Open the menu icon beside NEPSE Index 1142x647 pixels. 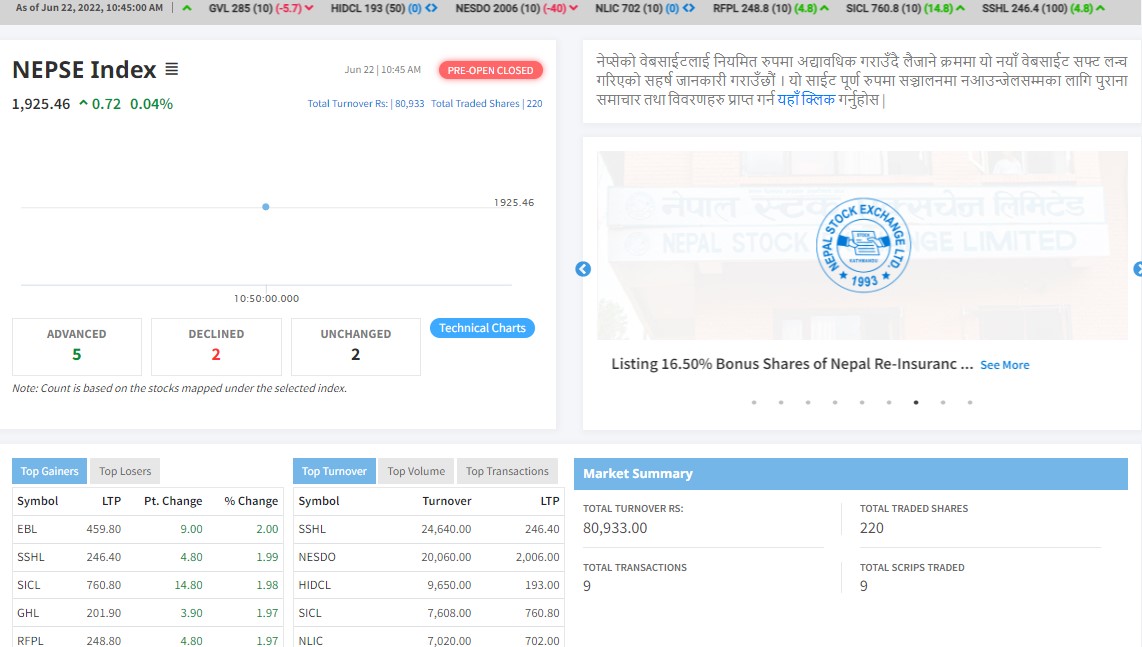pos(172,69)
